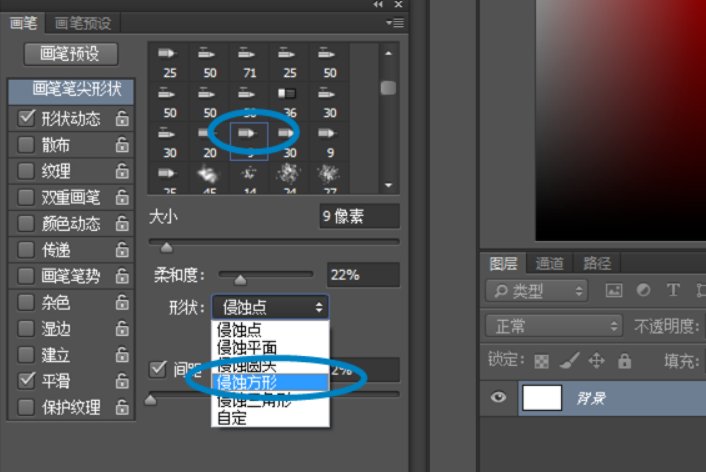Pick the outlined selected brush tip in grid
Screen dimensions: 706x472
(x=249, y=141)
